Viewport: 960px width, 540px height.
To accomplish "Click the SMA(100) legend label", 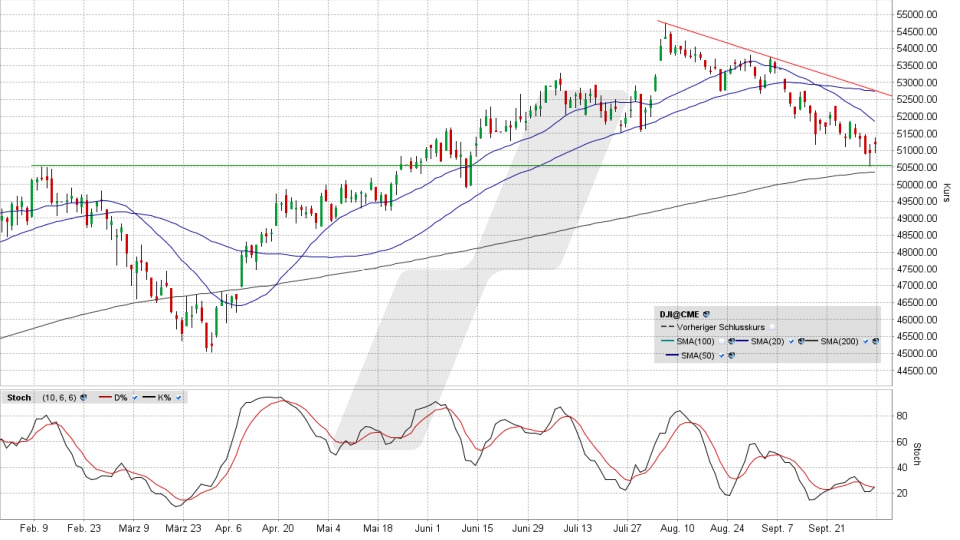I will 696,341.
